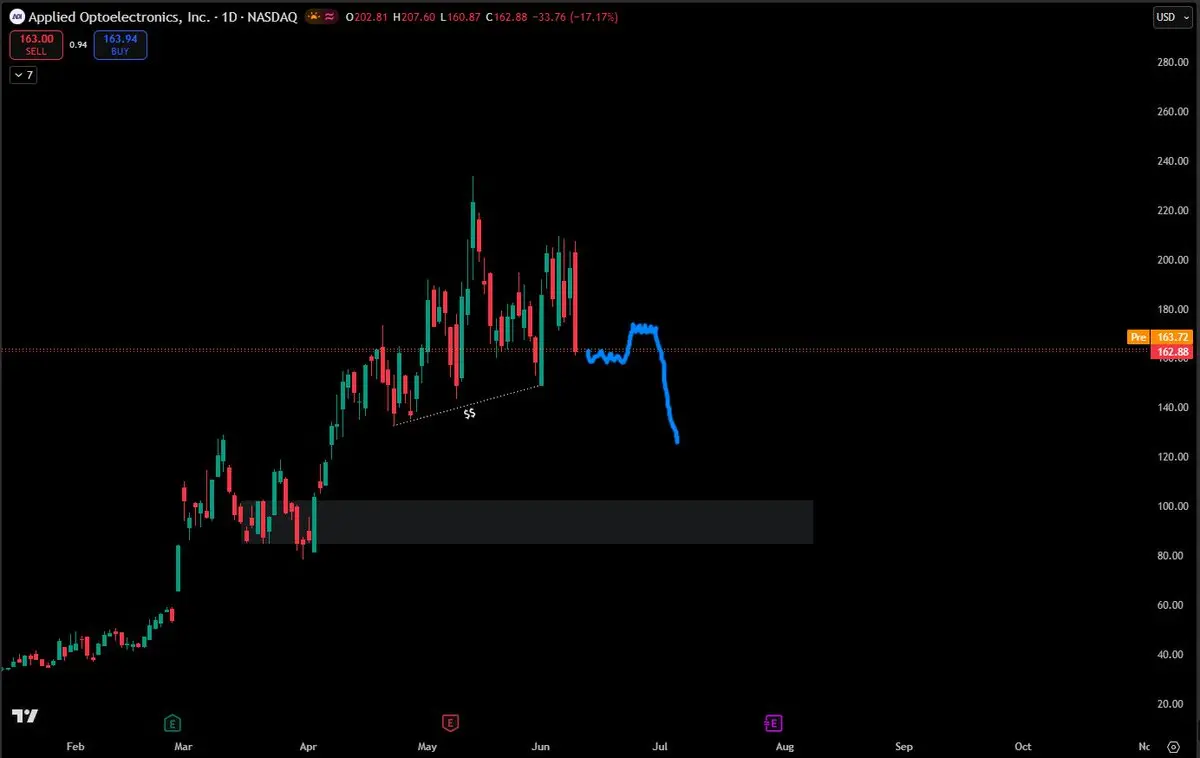Click the L160.87 low value
This screenshot has width=1200, height=758.
click(x=461, y=17)
